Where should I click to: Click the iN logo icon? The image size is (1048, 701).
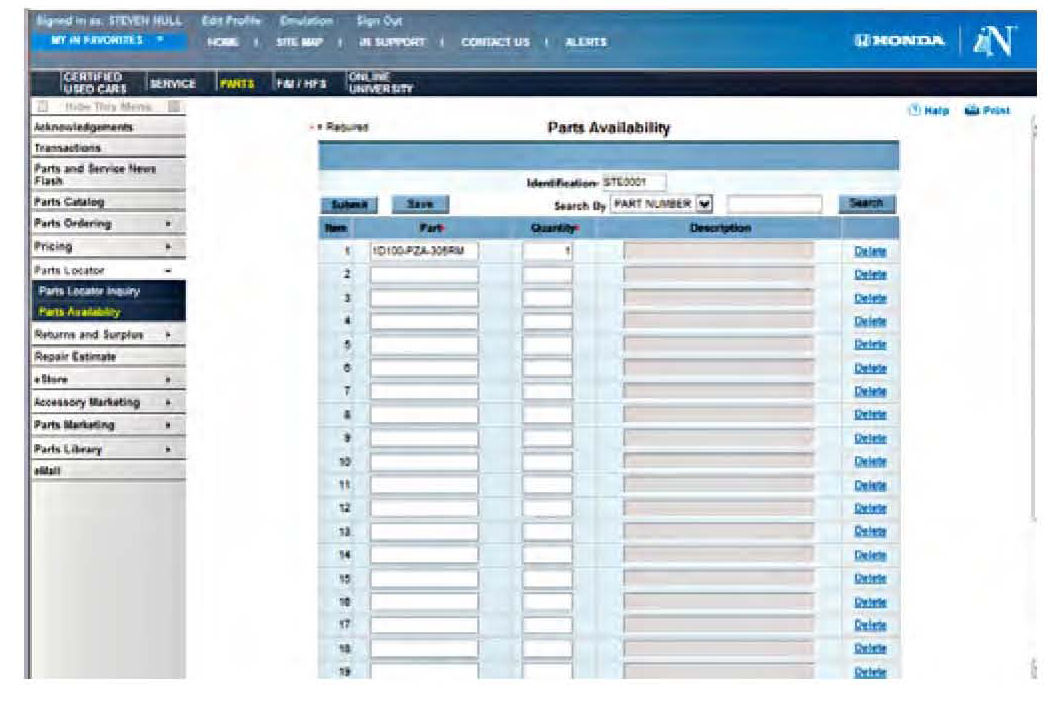tap(994, 41)
